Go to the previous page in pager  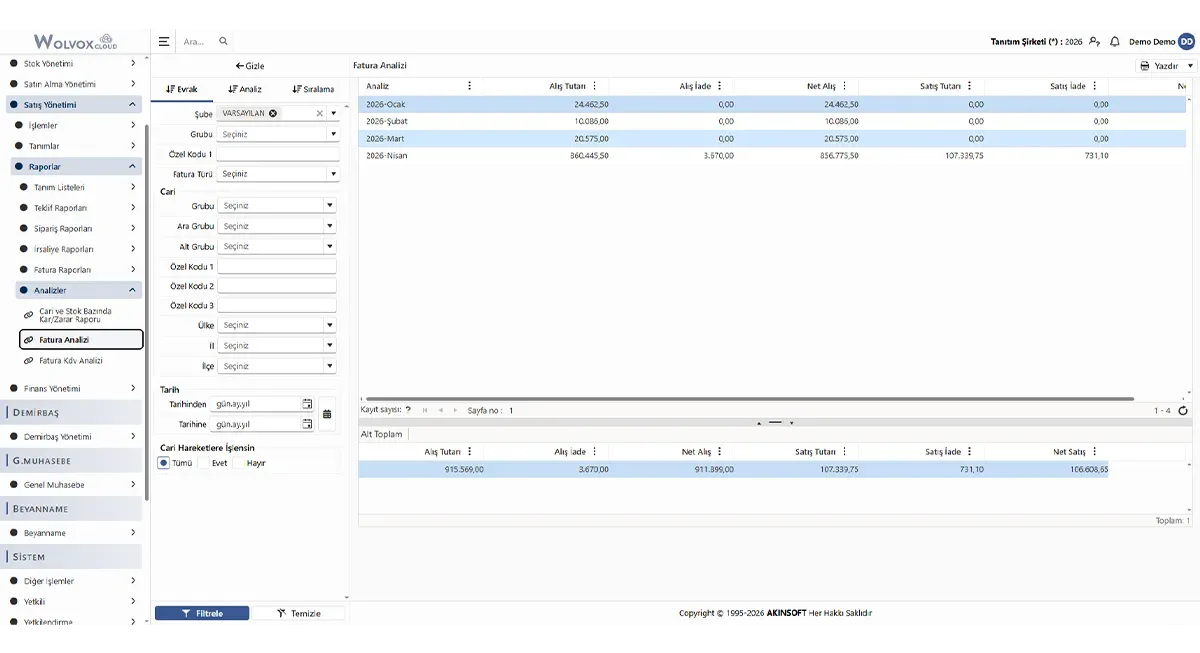coord(441,410)
